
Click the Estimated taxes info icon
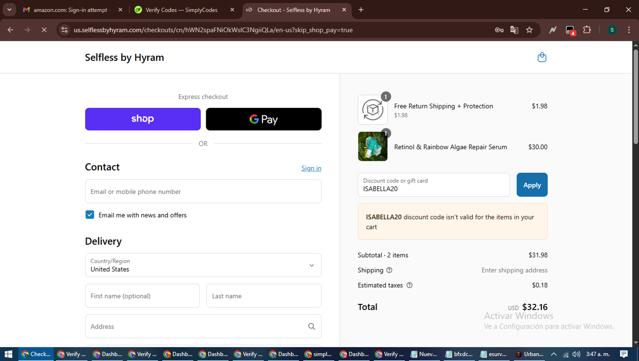click(410, 285)
